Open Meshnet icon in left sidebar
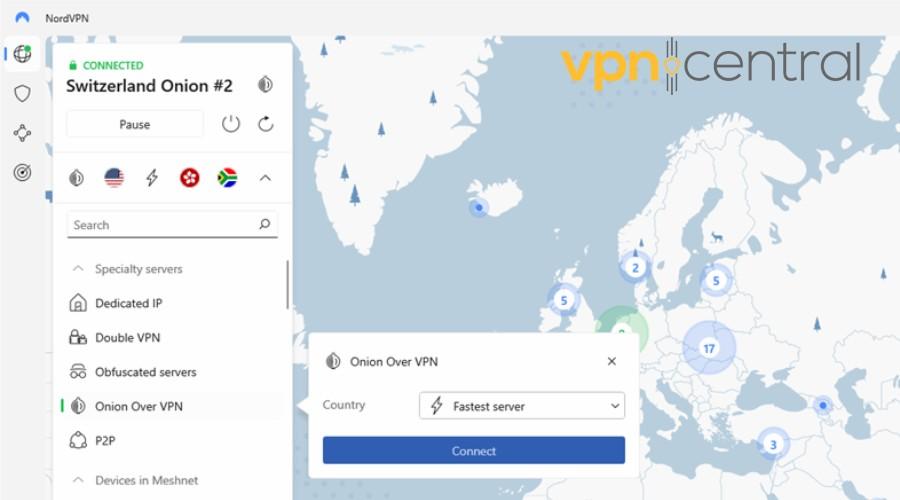Viewport: 900px width, 500px height. (22, 133)
